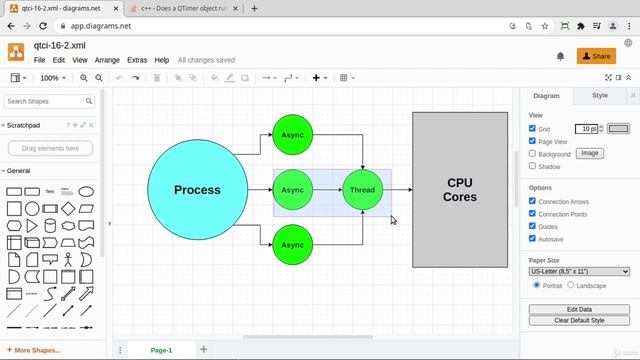Redo the last undone action
The height and width of the screenshot is (360, 640).
click(136, 78)
